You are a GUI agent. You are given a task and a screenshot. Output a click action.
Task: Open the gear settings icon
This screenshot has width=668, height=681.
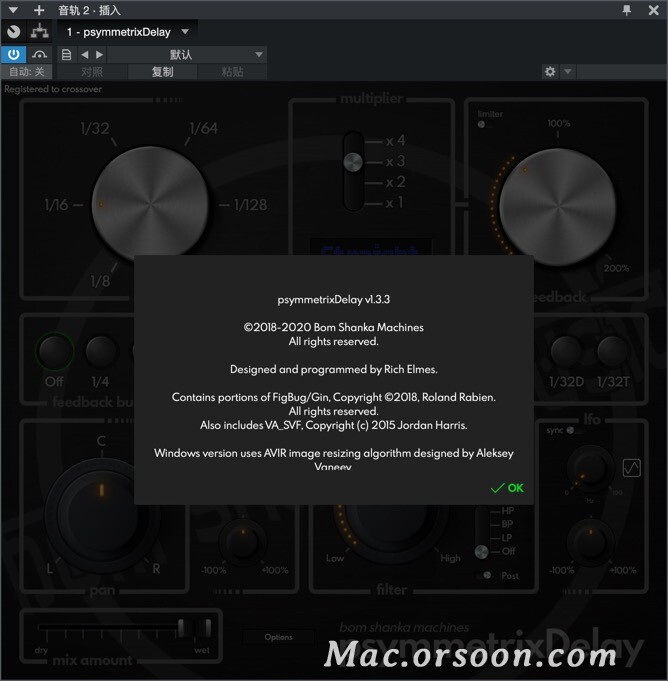550,72
